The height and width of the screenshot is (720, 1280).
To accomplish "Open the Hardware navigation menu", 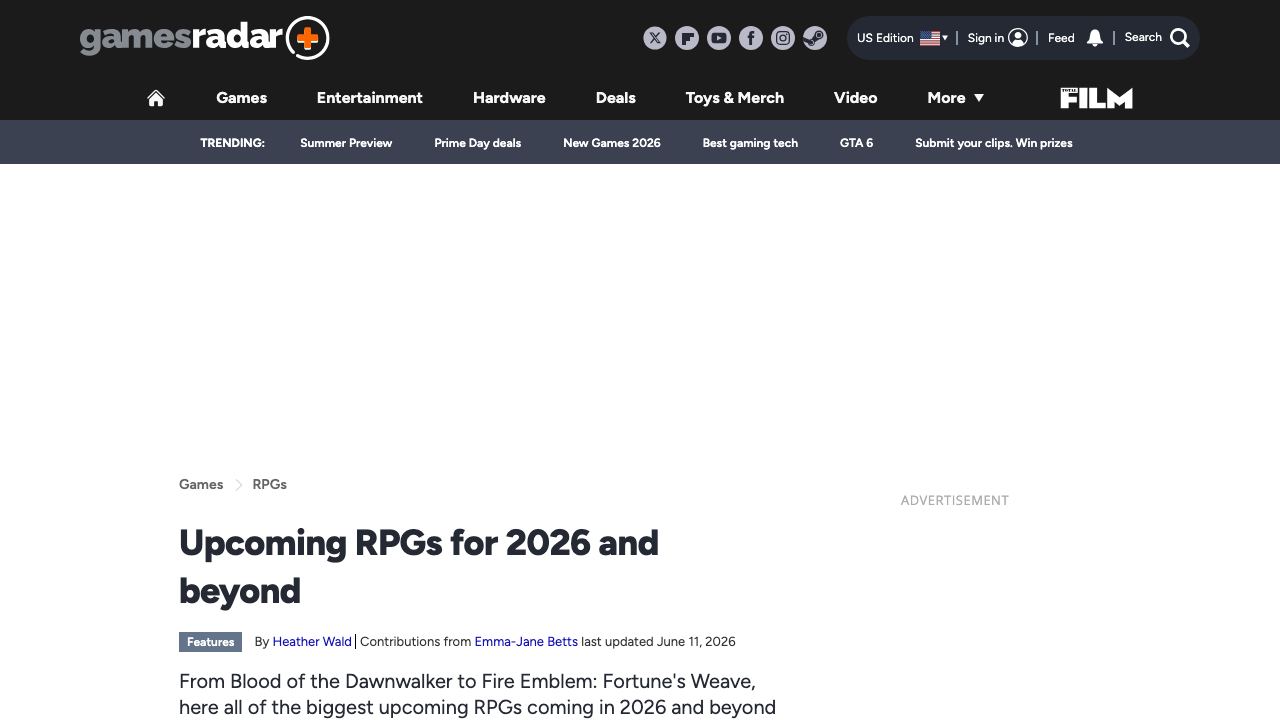I will pos(509,98).
